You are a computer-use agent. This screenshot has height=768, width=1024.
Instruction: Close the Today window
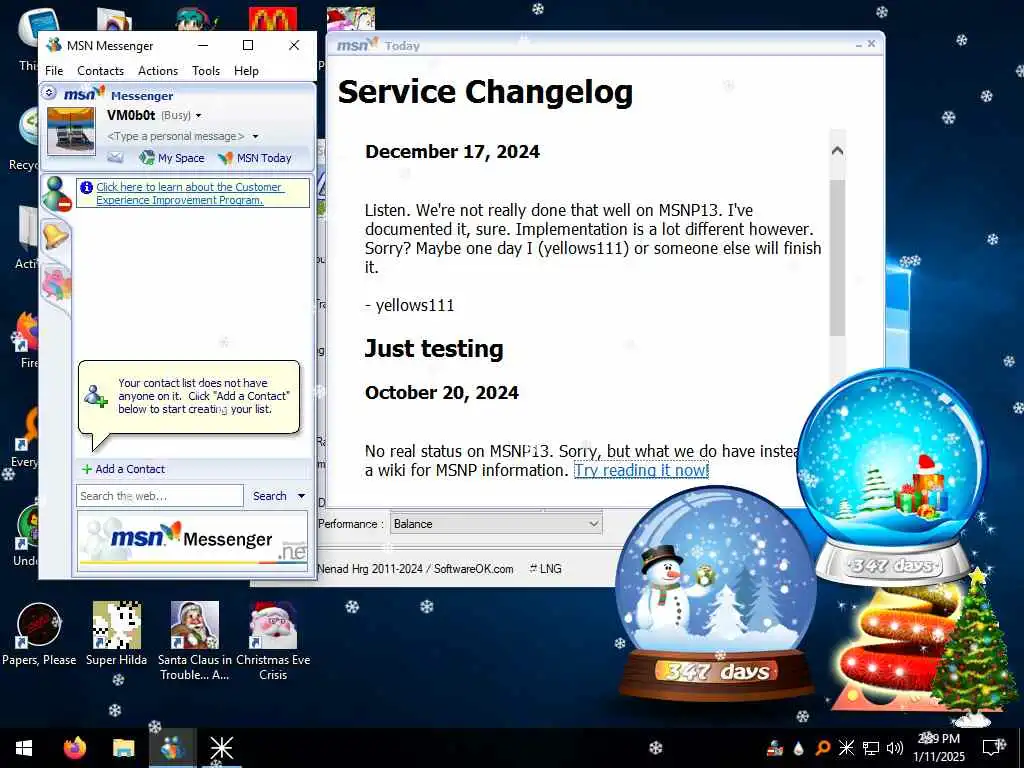[871, 44]
